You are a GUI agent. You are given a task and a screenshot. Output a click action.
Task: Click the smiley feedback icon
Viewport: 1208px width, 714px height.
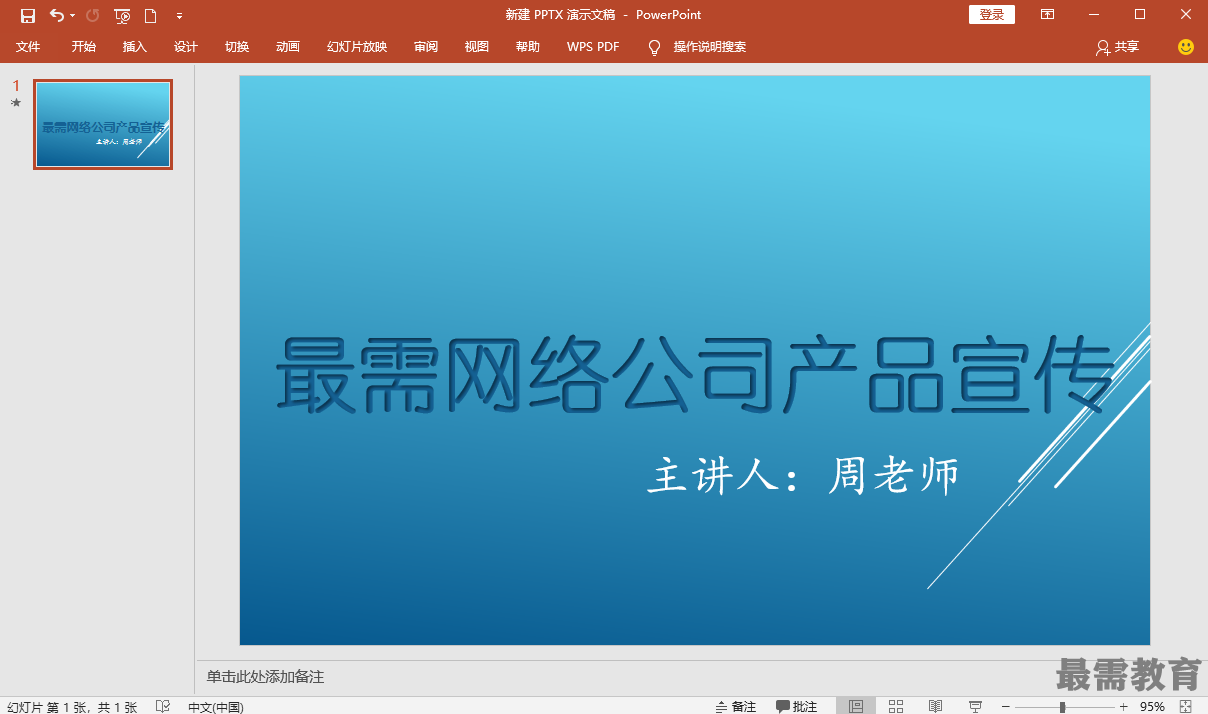[x=1186, y=47]
